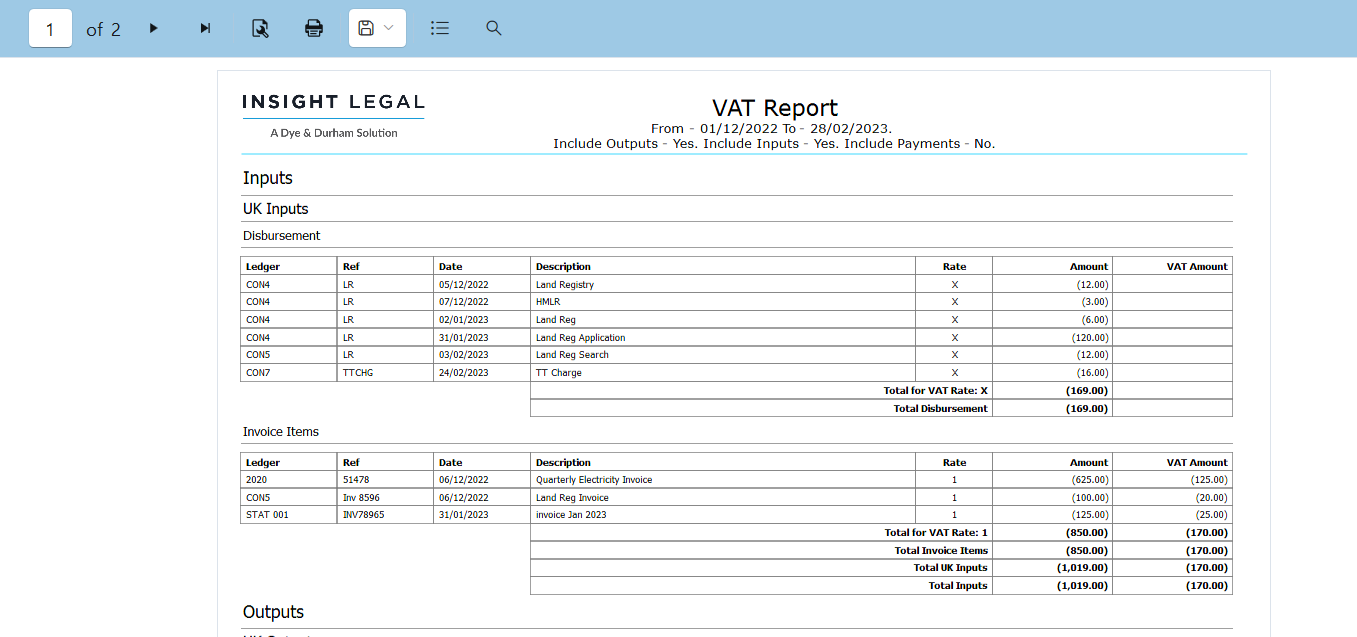This screenshot has width=1357, height=637.
Task: Select the Quarterly Electricity Invoice description
Action: click(x=723, y=480)
